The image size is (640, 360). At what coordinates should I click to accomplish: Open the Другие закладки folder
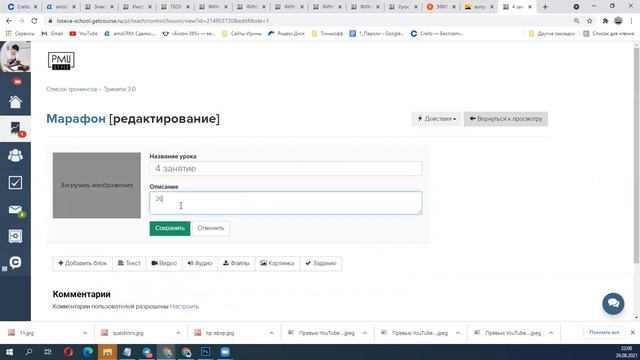[551, 33]
